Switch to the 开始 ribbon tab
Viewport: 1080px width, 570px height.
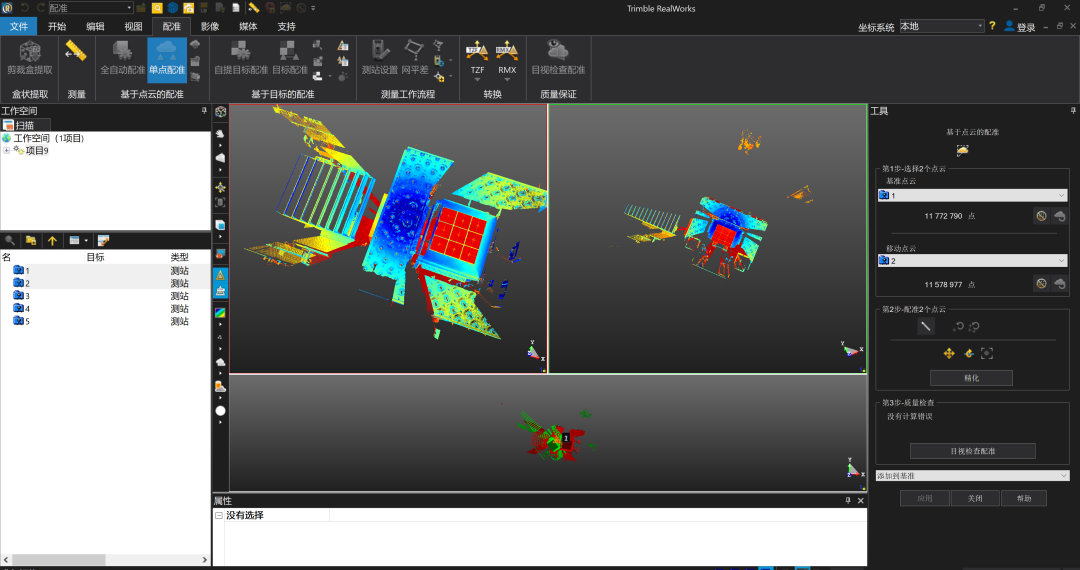tap(57, 26)
